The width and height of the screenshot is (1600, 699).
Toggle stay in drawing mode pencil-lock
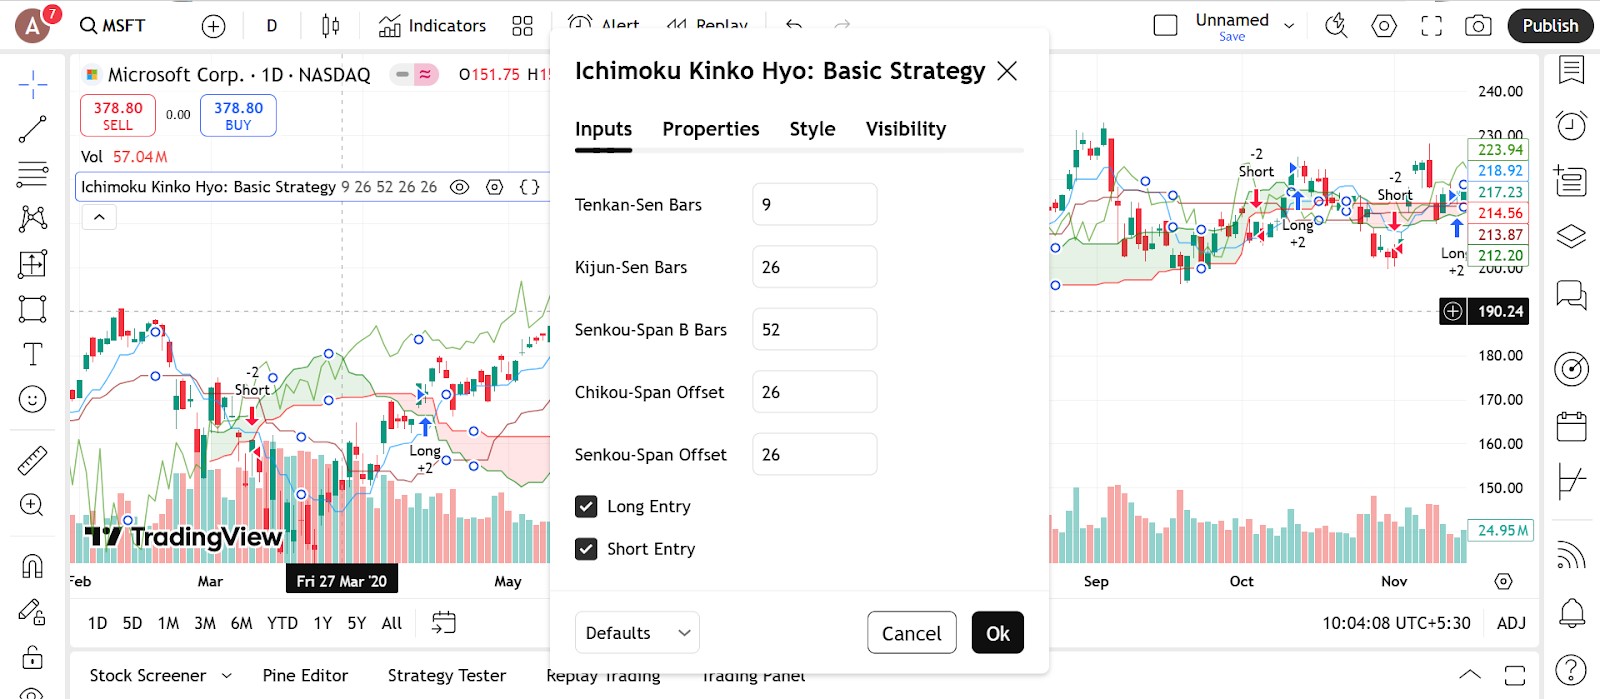[x=33, y=611]
